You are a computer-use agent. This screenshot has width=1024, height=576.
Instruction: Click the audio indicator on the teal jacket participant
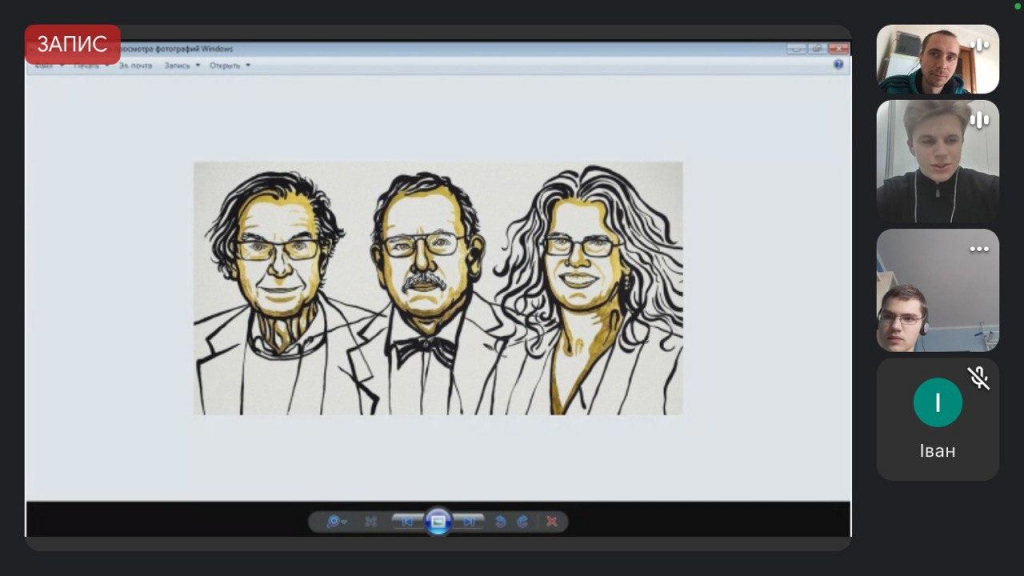pyautogui.click(x=979, y=45)
